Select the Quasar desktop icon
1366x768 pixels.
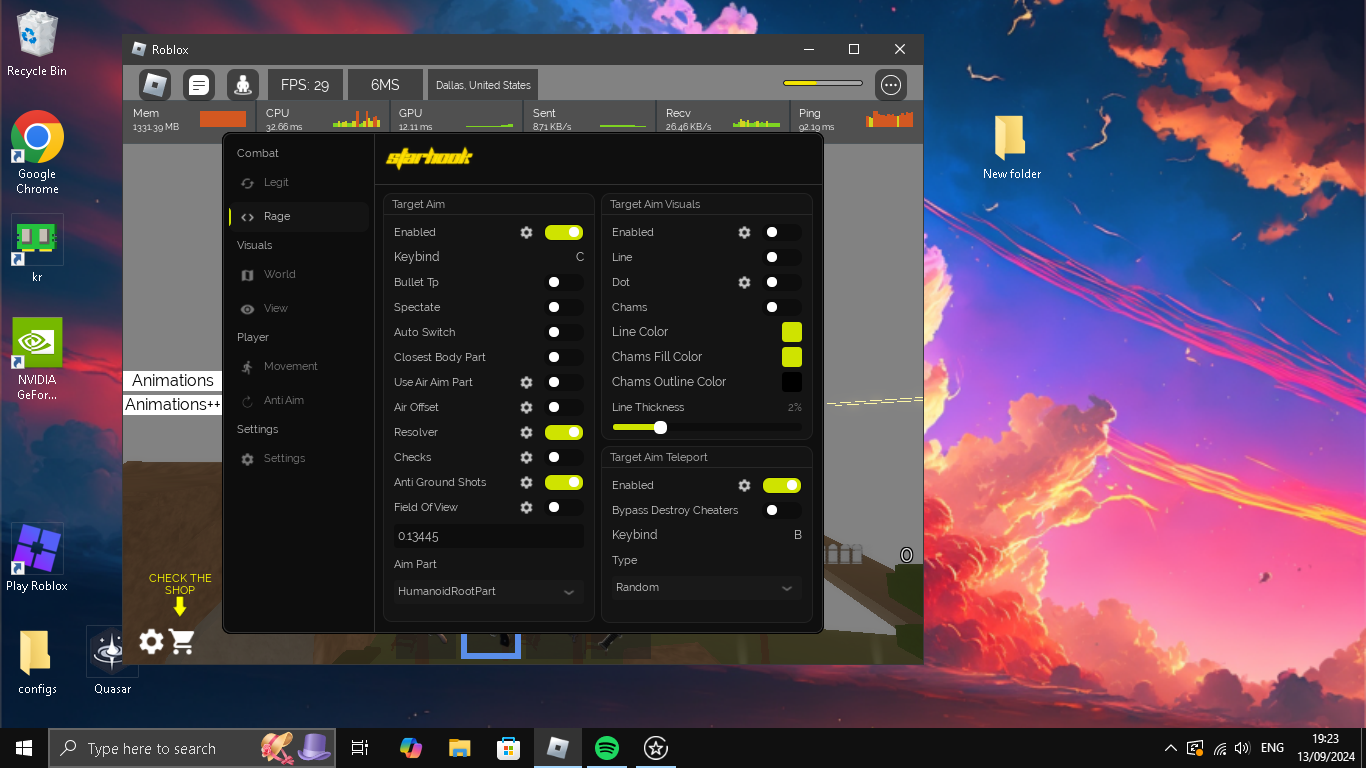[x=112, y=660]
